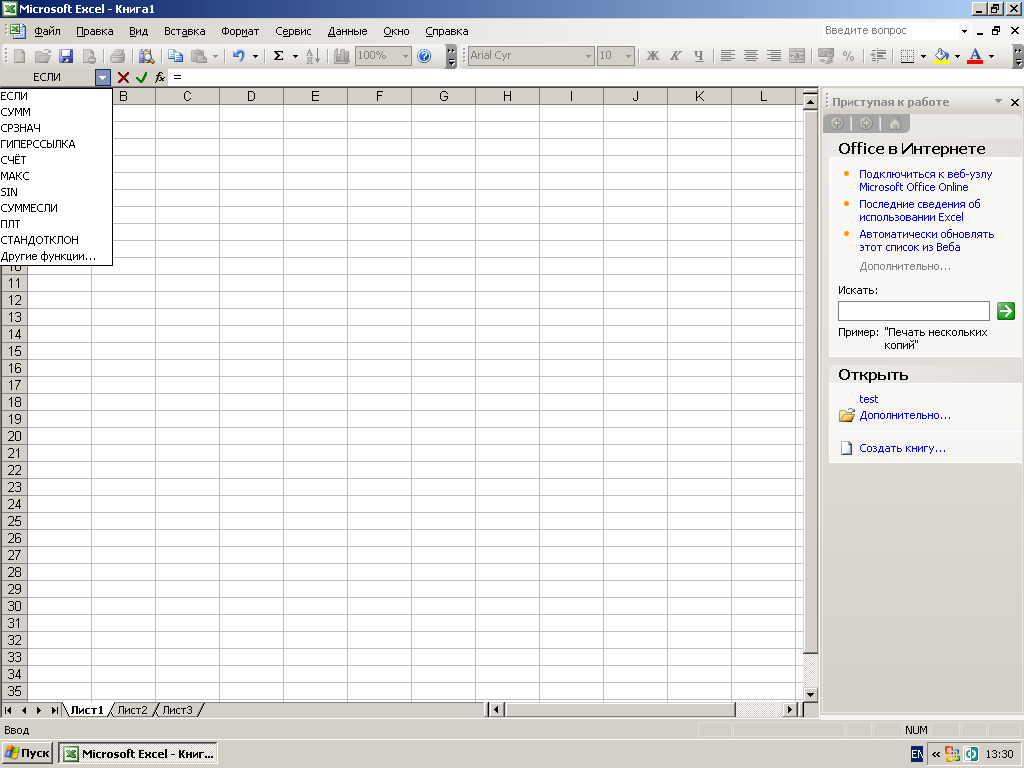Click the Пуск start button
The width and height of the screenshot is (1024, 768).
pos(27,753)
